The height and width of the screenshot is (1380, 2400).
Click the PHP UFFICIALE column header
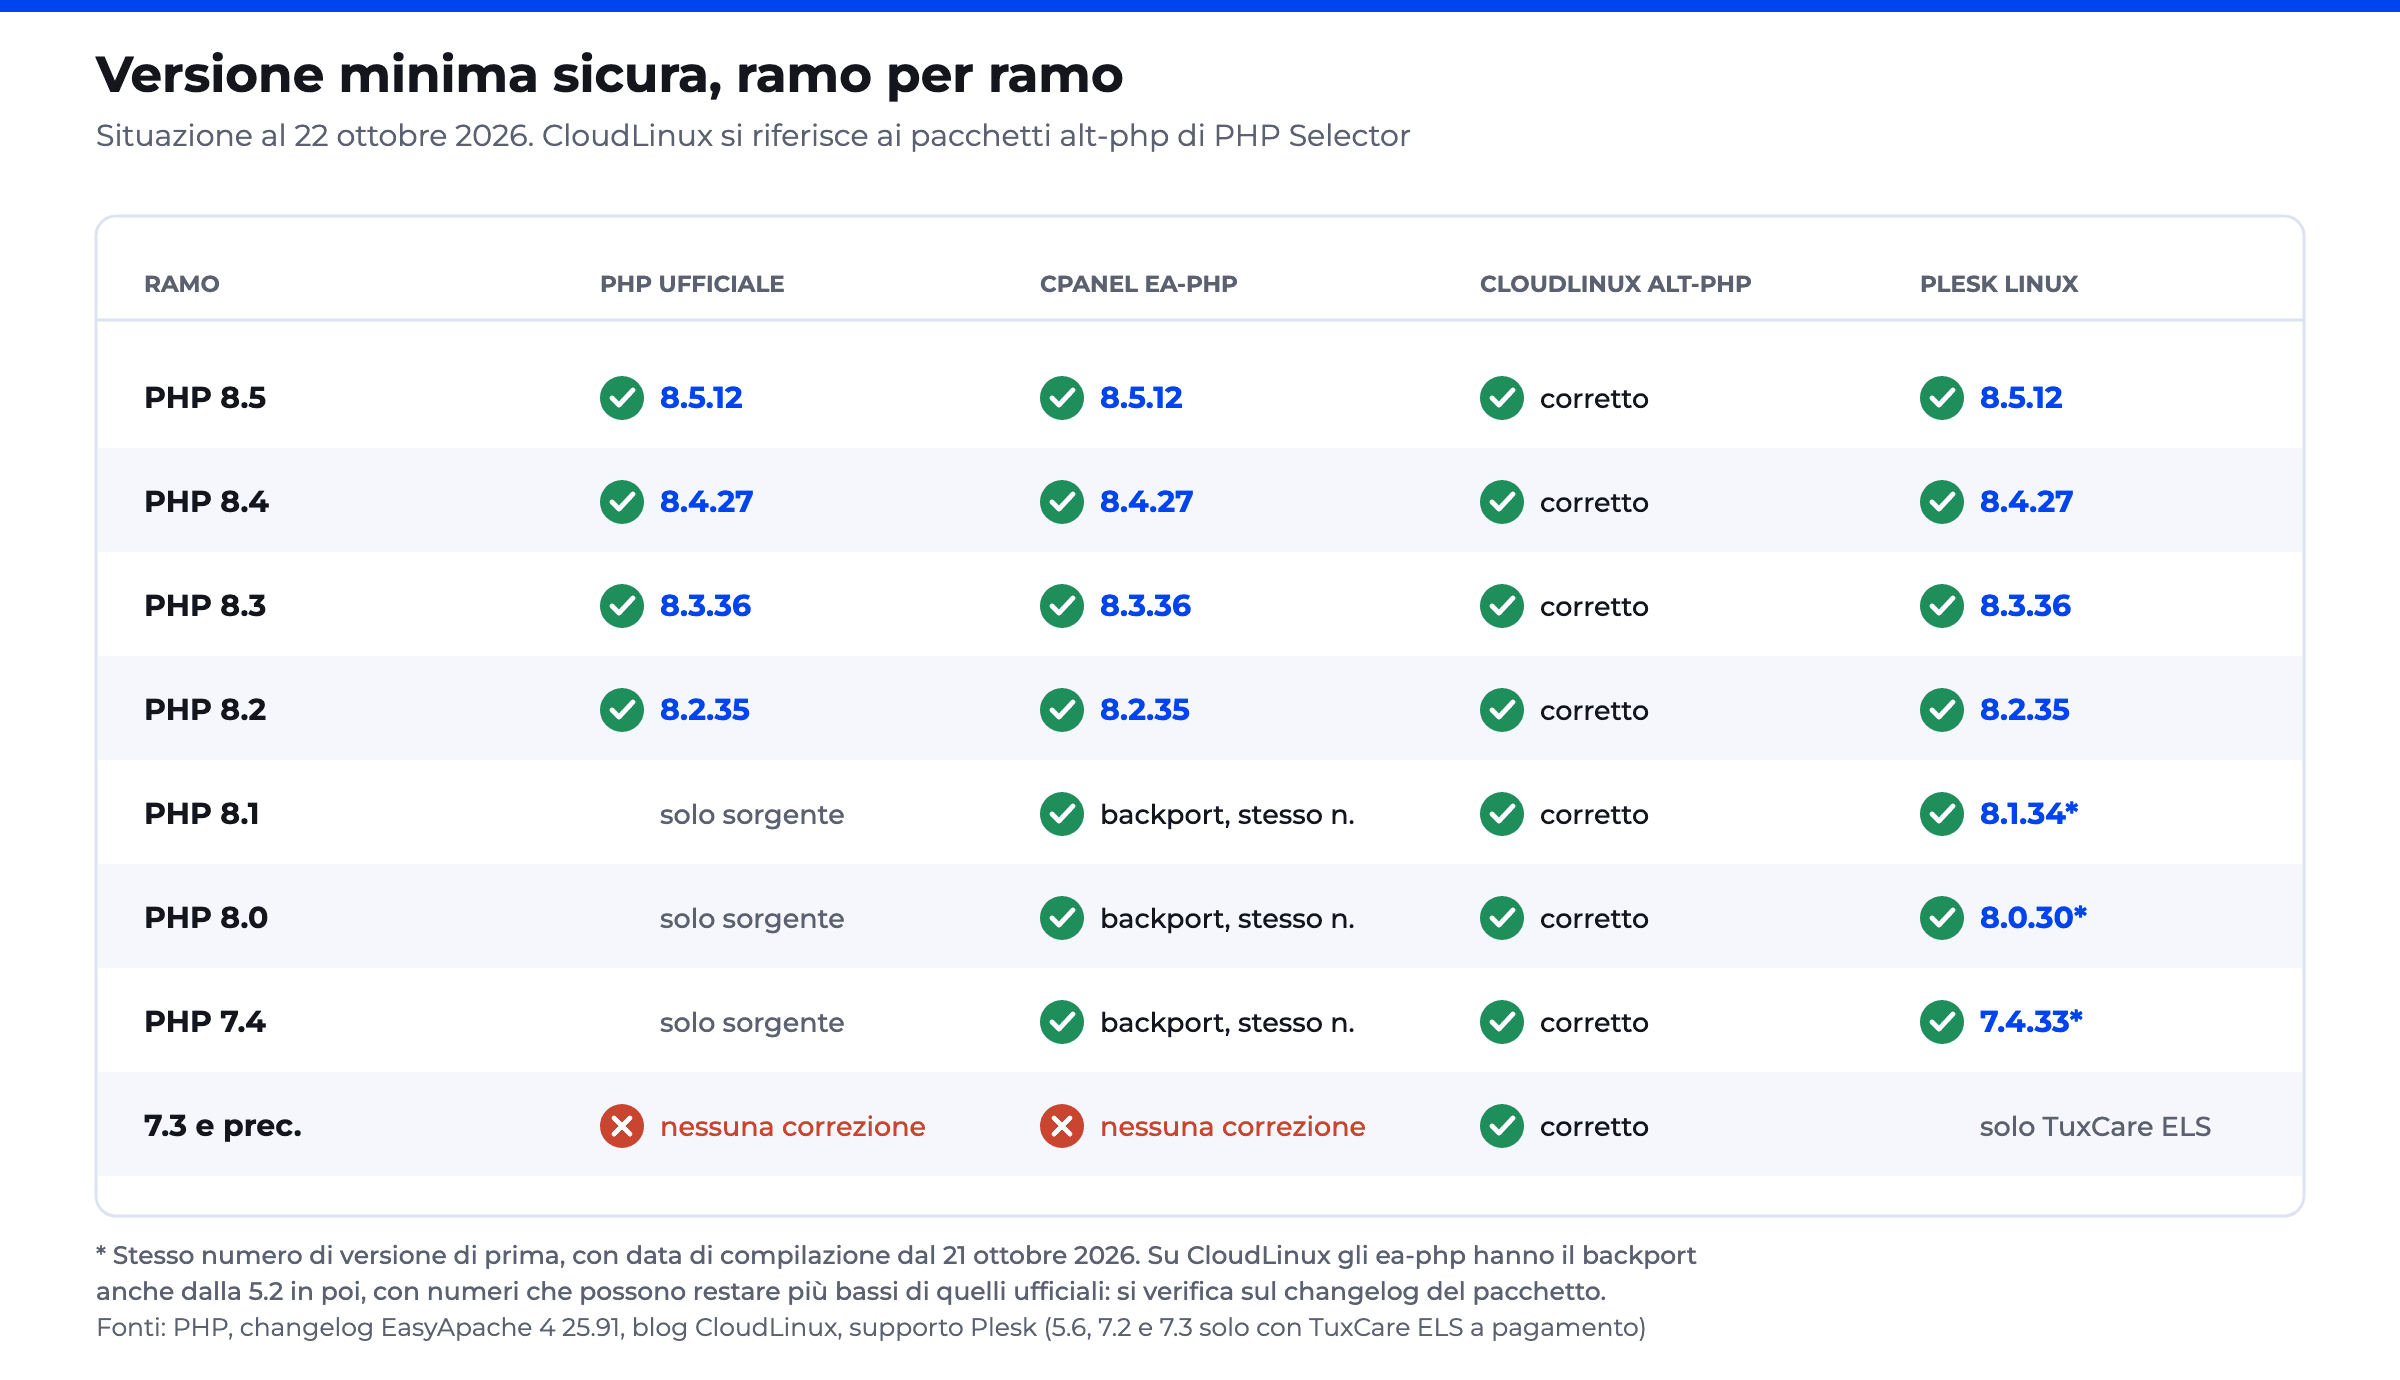692,284
